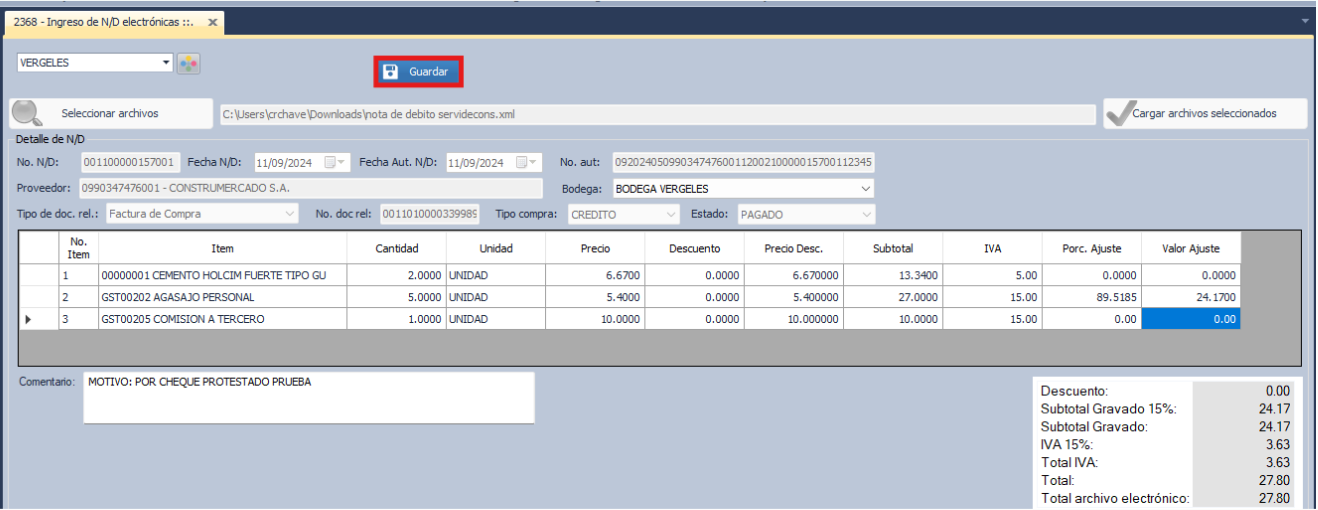1318x510 pixels.
Task: Click the row indicator arrow of item 3
Action: click(28, 319)
